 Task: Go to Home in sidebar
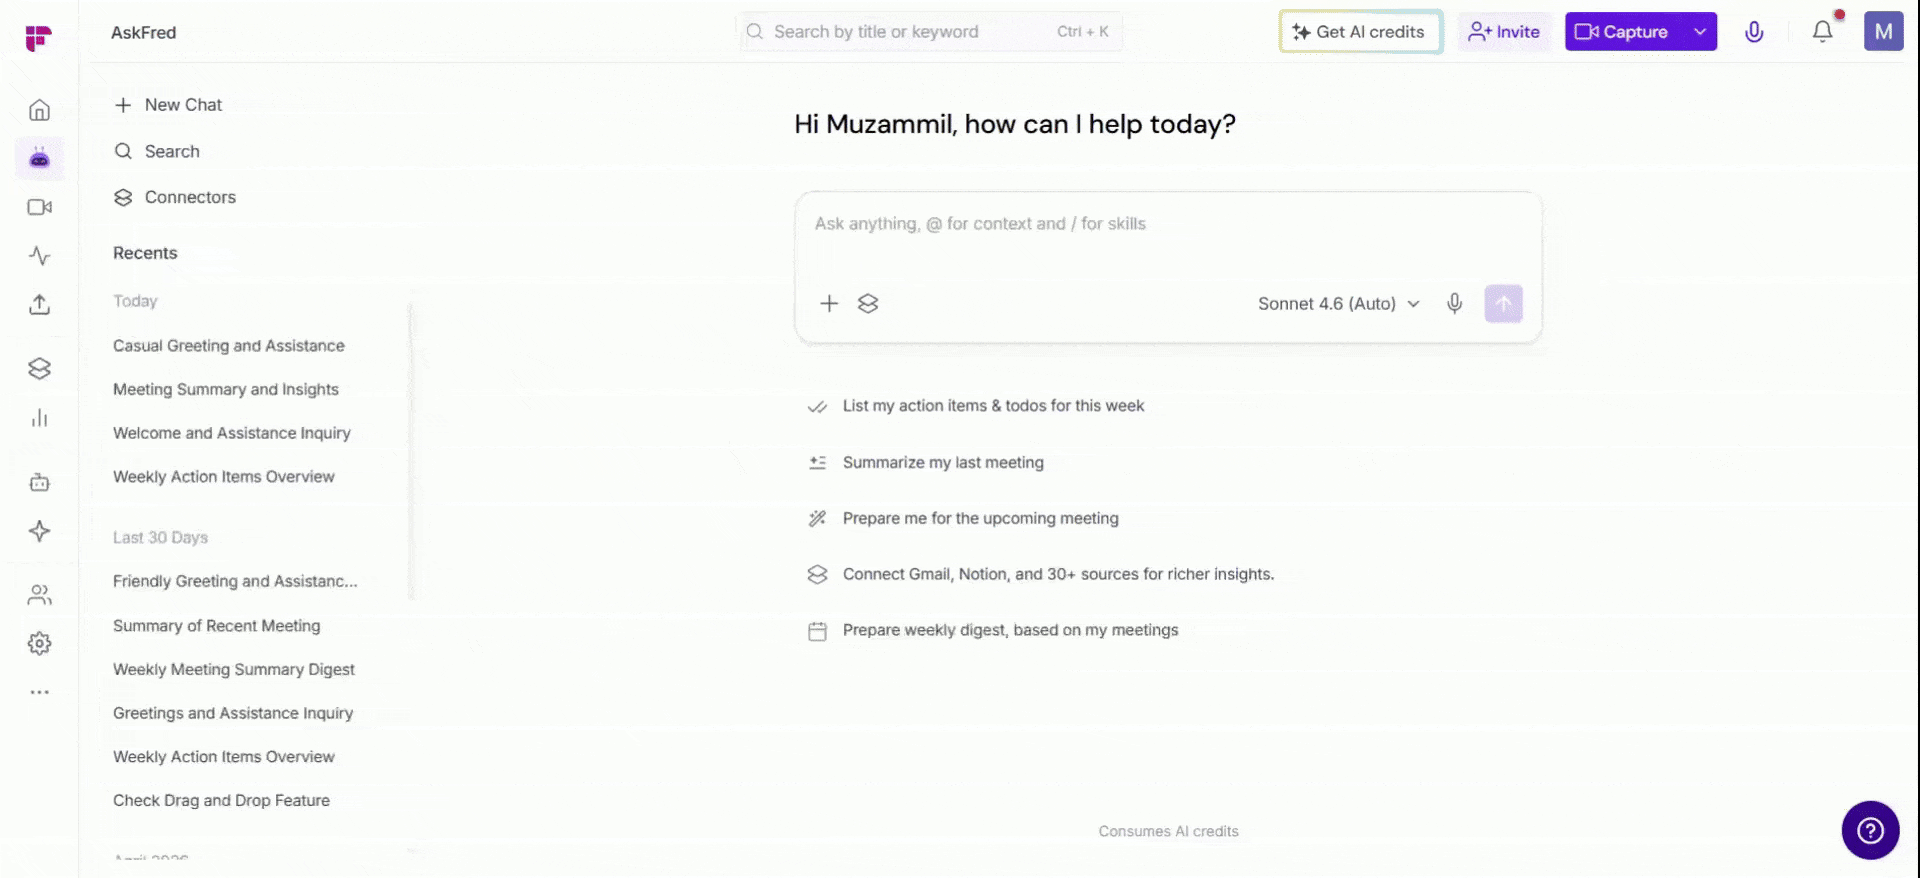[39, 110]
